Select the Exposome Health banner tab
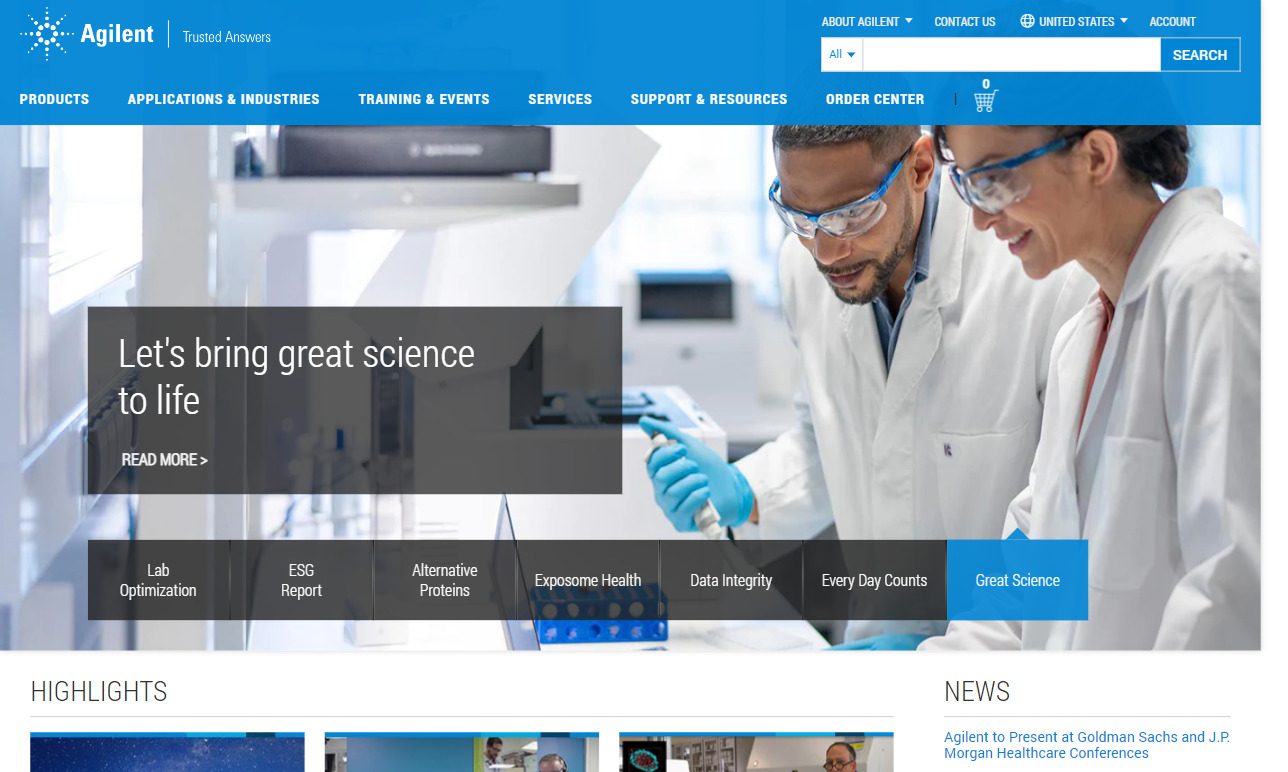This screenshot has height=772, width=1288. (587, 580)
